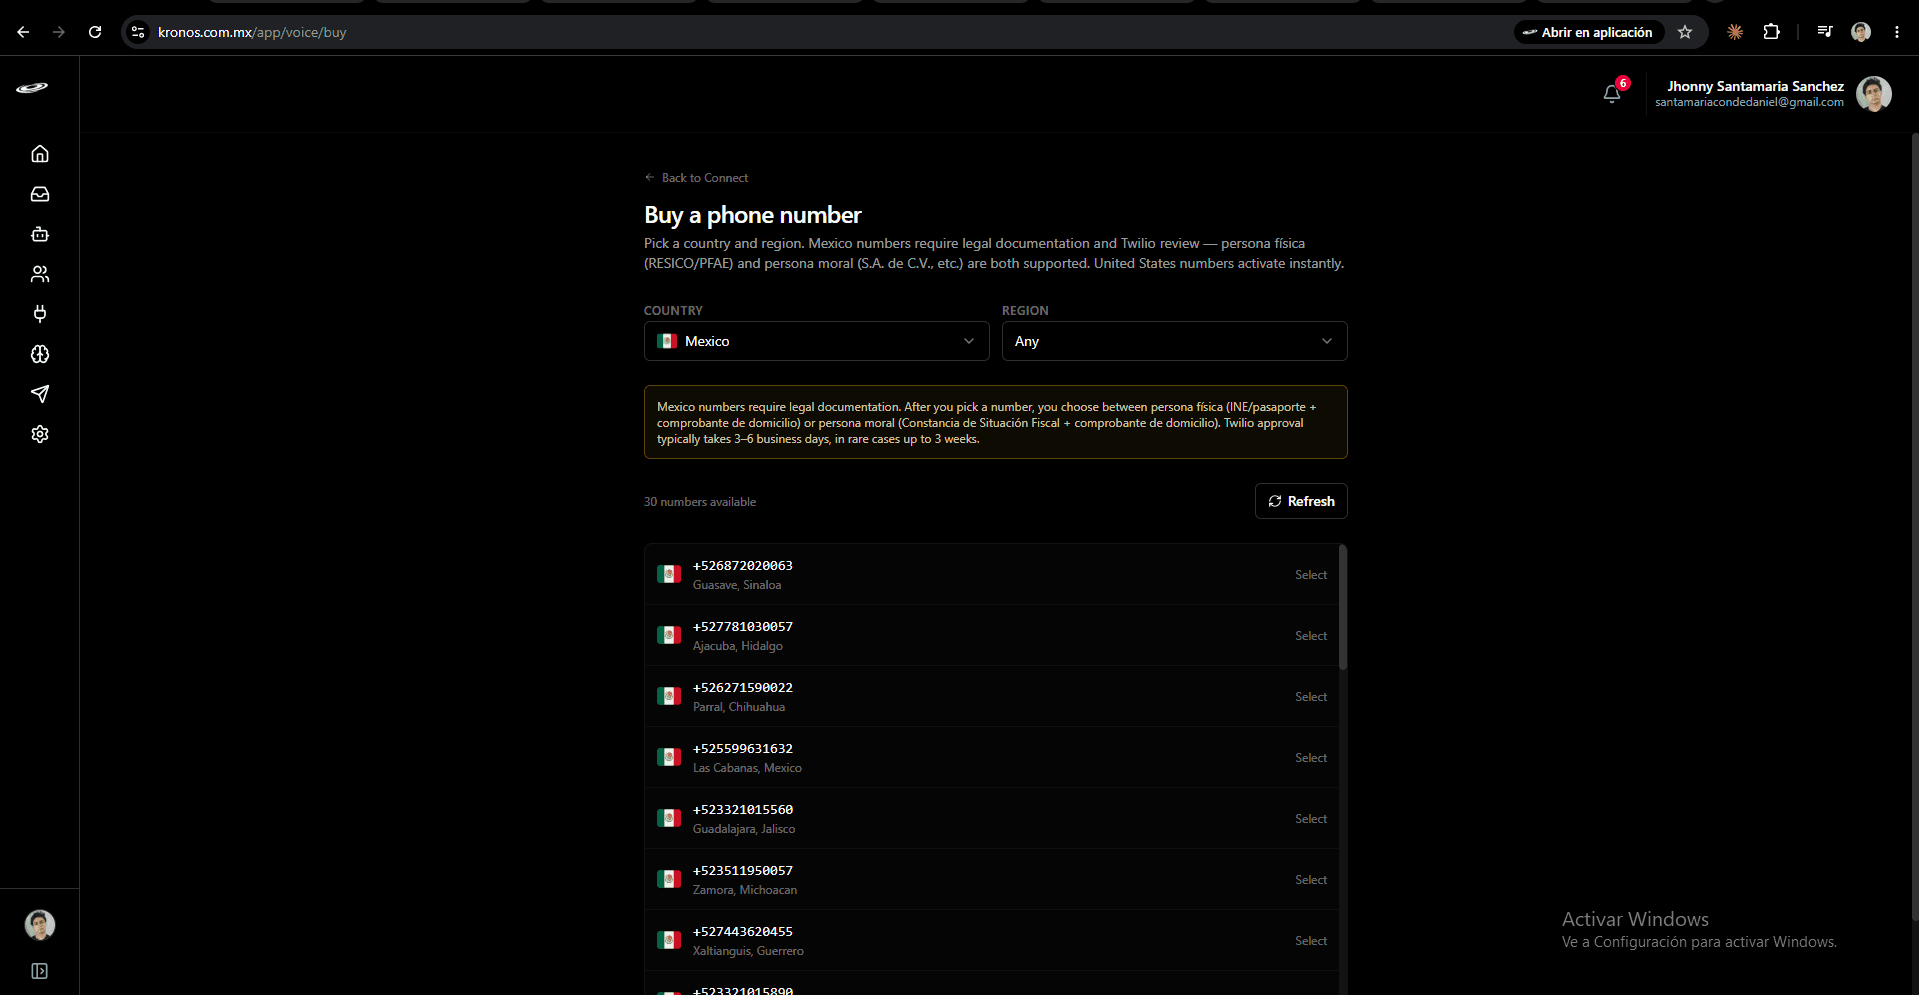Refresh the available numbers list
This screenshot has width=1919, height=995.
click(x=1301, y=501)
